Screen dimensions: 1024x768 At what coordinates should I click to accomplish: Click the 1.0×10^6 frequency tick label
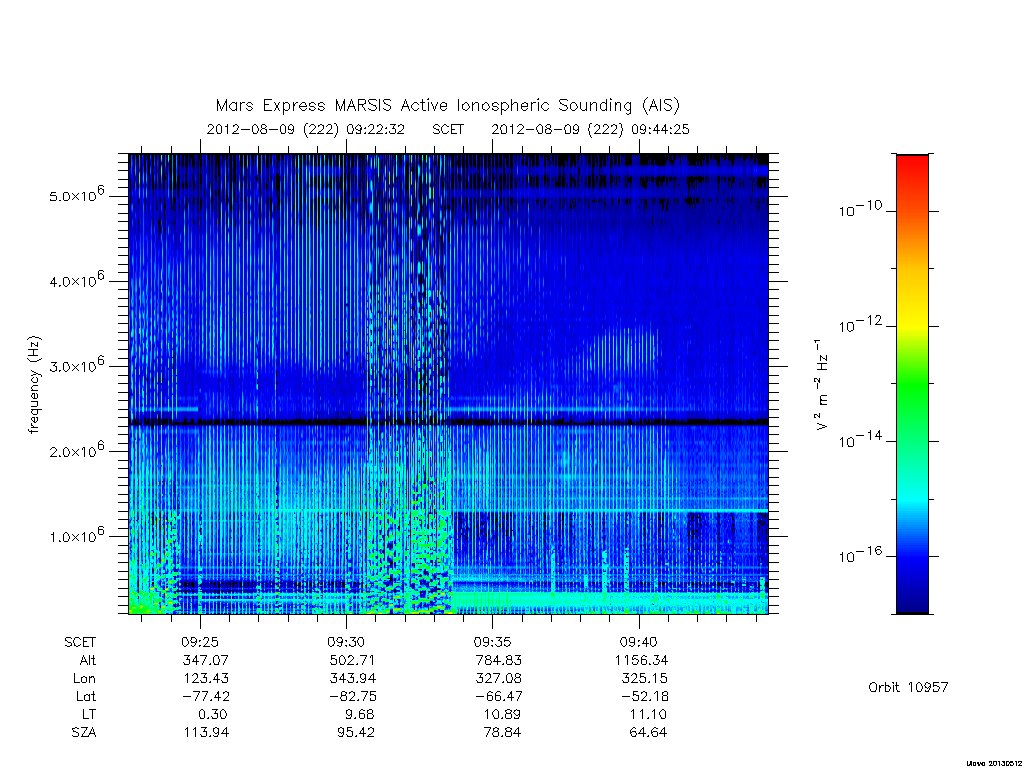tap(77, 535)
